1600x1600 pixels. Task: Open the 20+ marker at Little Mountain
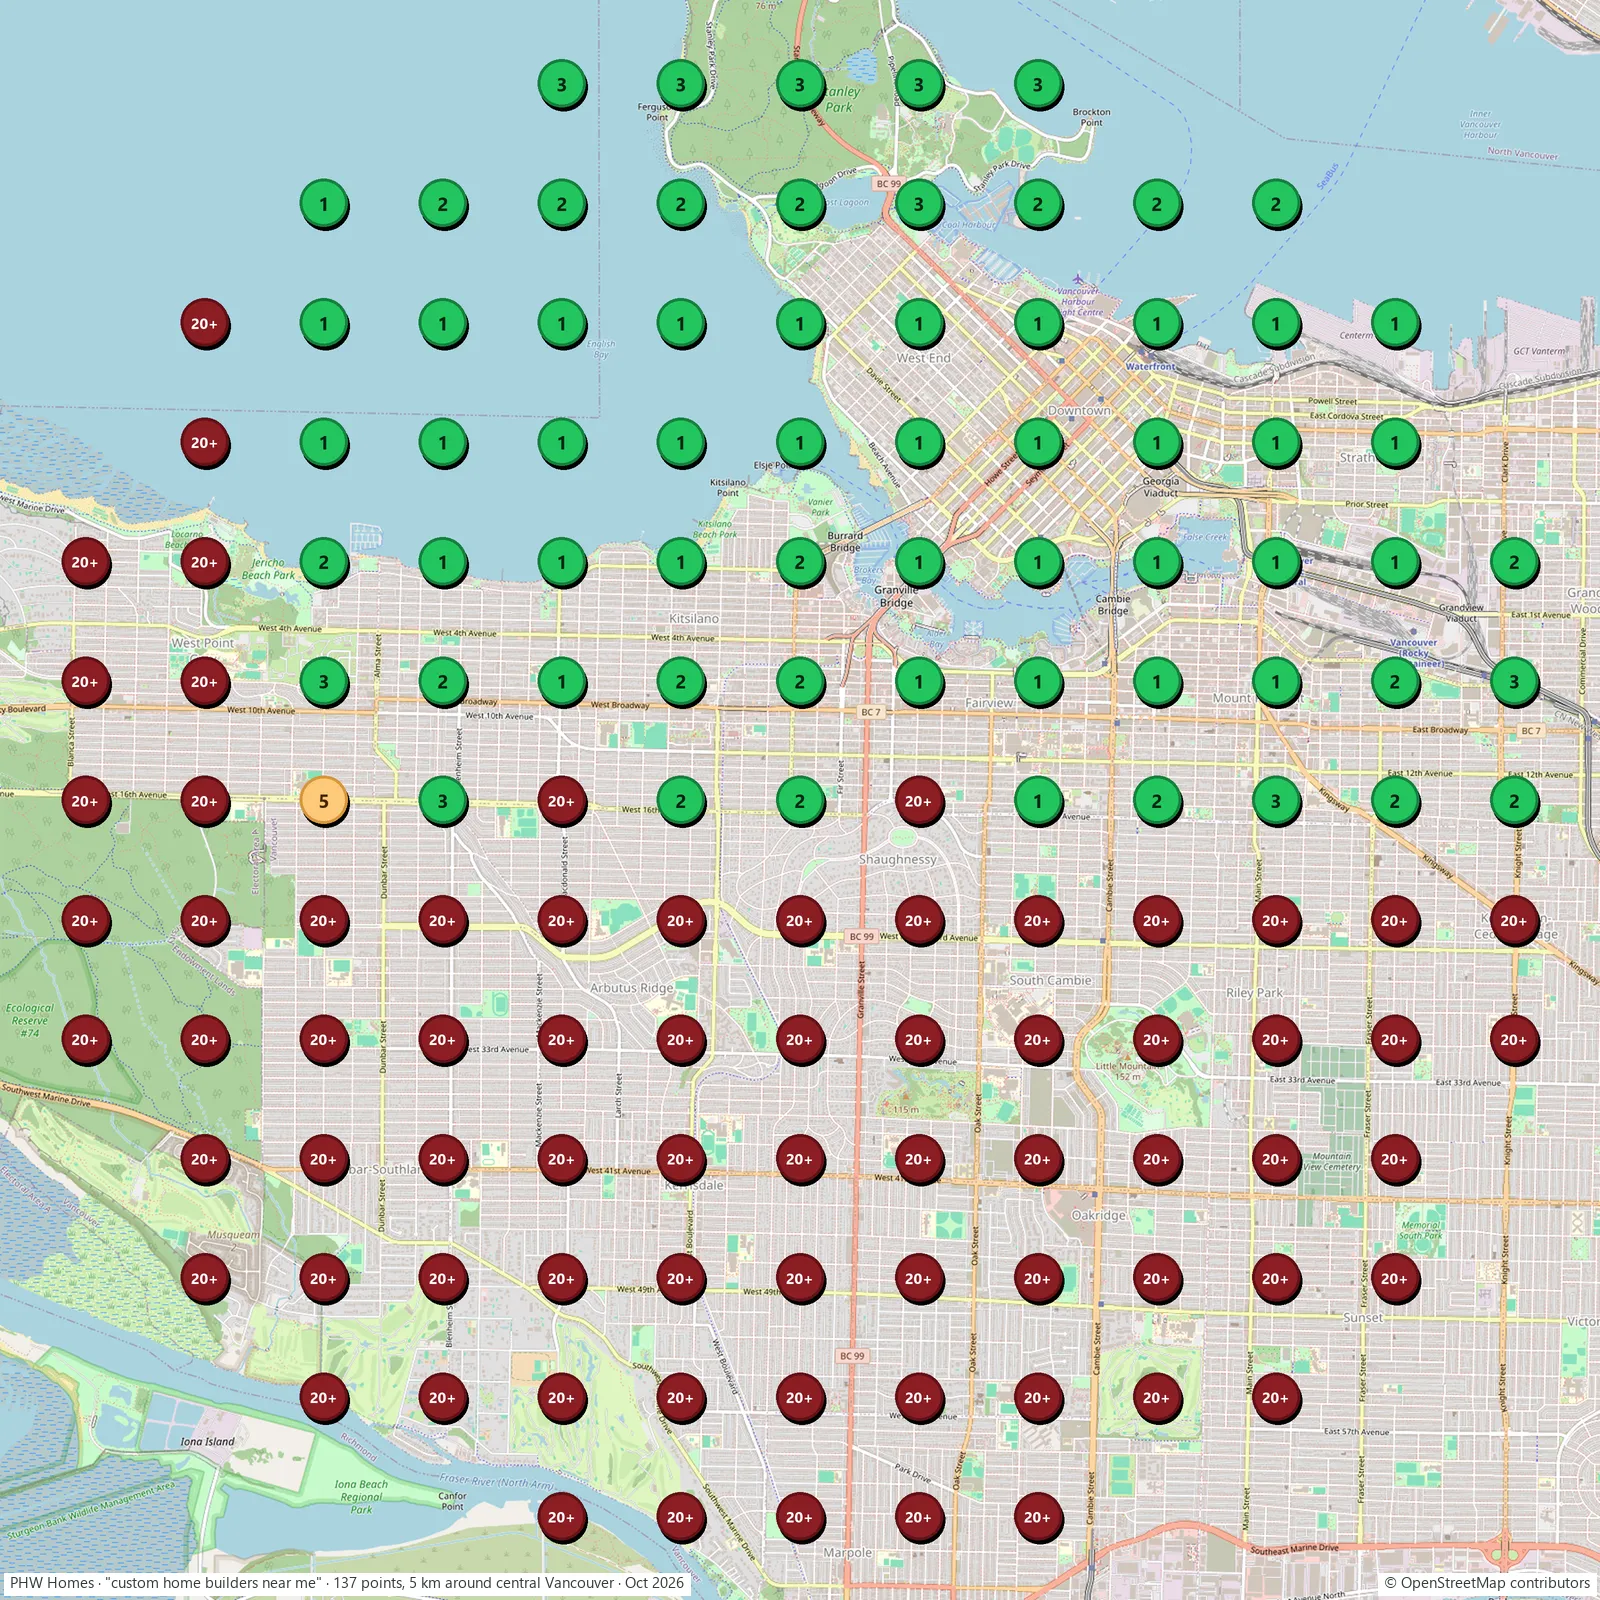tap(1157, 1040)
